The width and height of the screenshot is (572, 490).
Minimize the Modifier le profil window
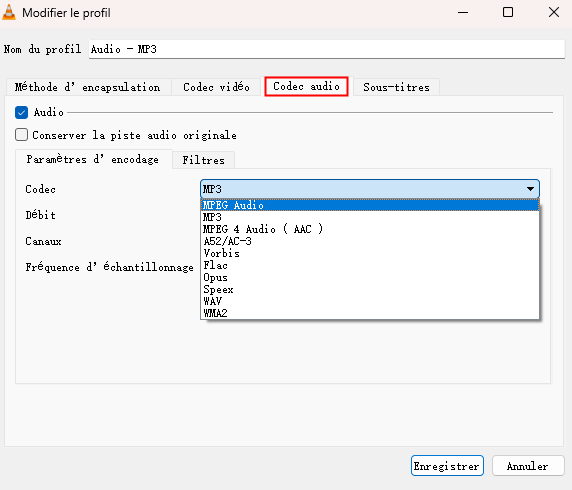[x=463, y=12]
